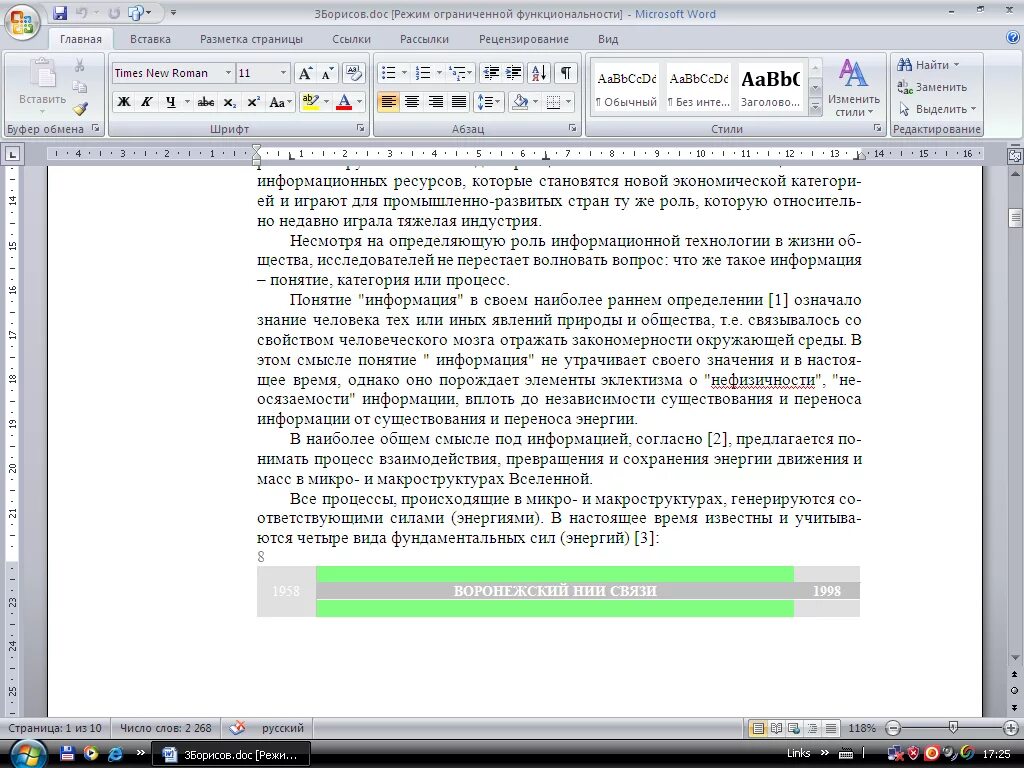The image size is (1024, 768).
Task: Select the Без интервала style
Action: (698, 88)
